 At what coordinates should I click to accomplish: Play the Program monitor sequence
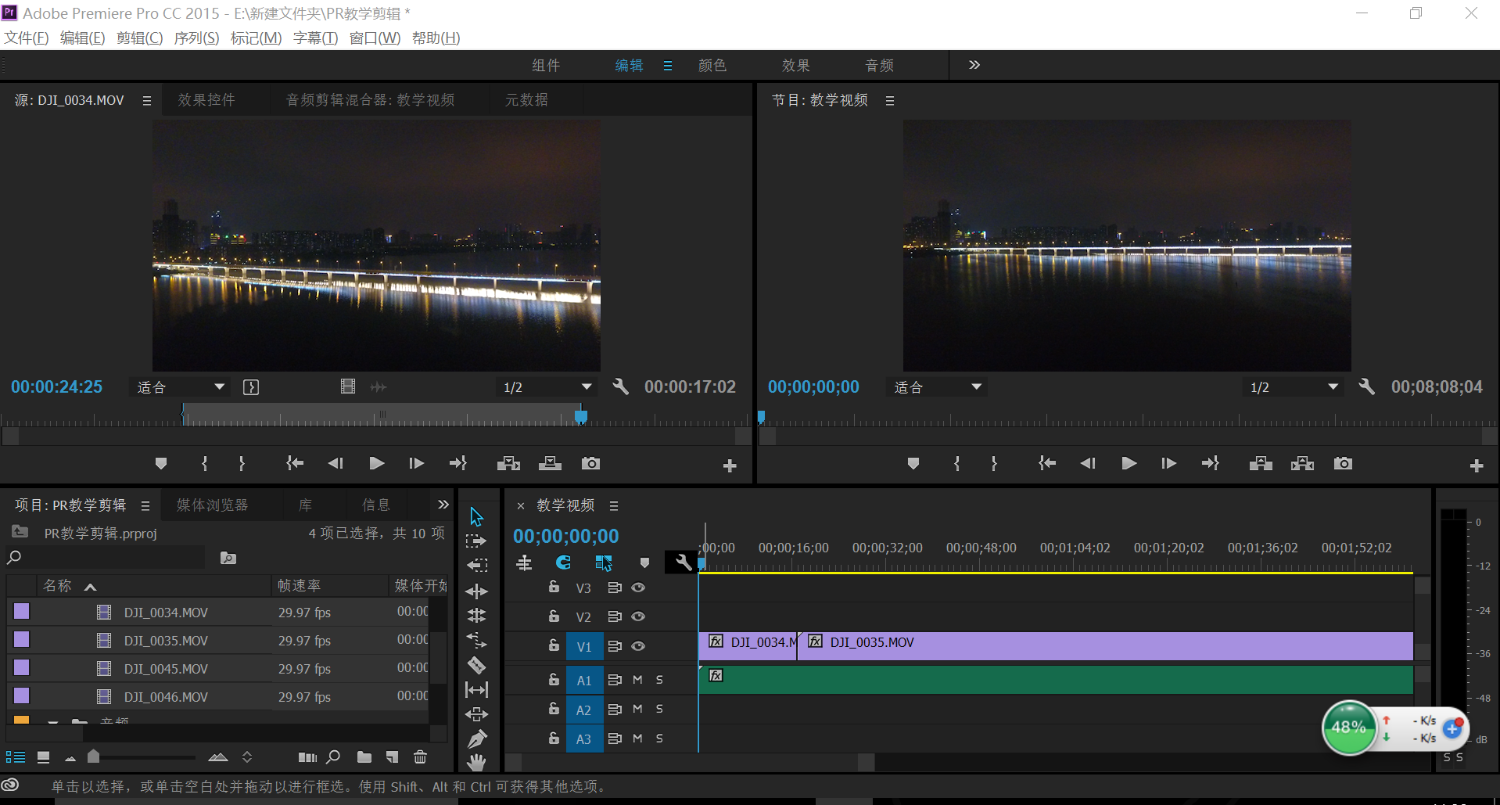pyautogui.click(x=1129, y=464)
